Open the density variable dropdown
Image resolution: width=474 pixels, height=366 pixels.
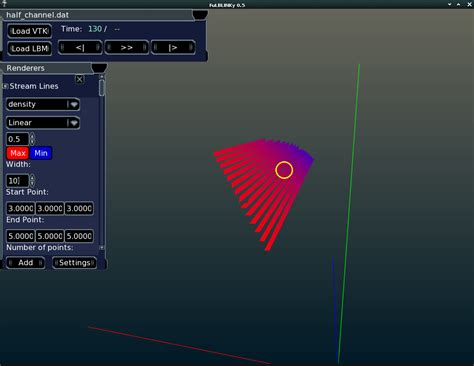click(x=43, y=104)
